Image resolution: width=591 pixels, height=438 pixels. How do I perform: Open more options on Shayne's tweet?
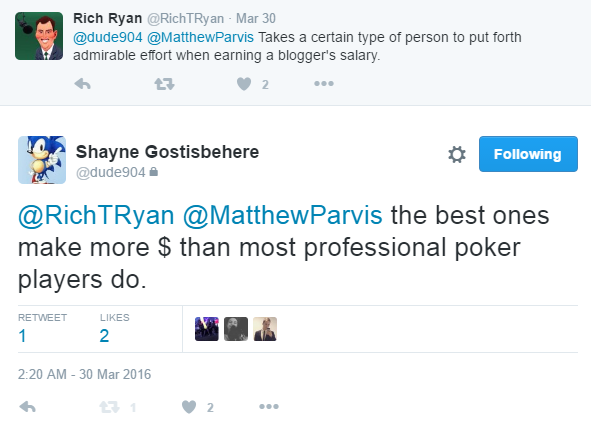(x=269, y=406)
